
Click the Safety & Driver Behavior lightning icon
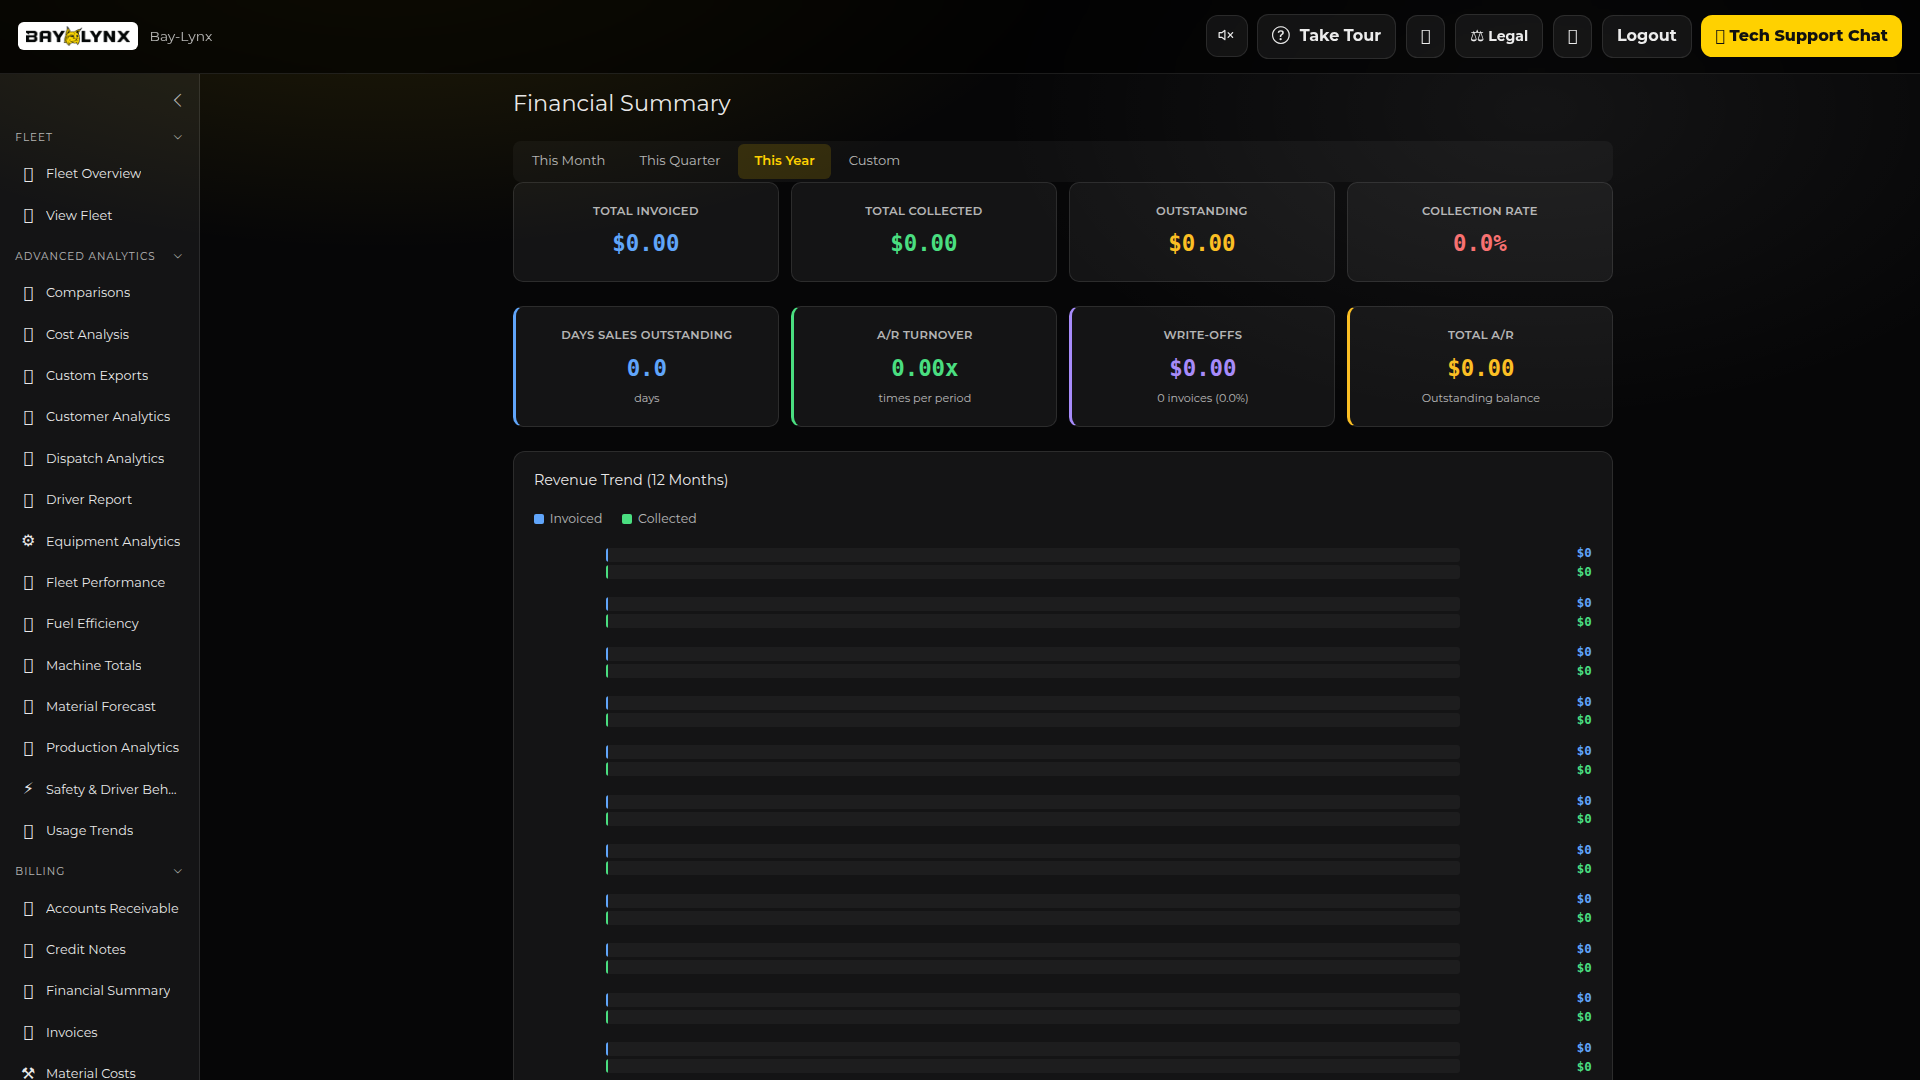tap(27, 789)
